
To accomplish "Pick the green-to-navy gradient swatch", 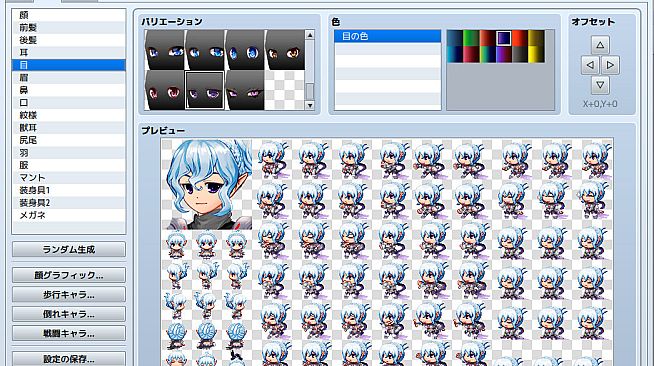I will click(487, 54).
